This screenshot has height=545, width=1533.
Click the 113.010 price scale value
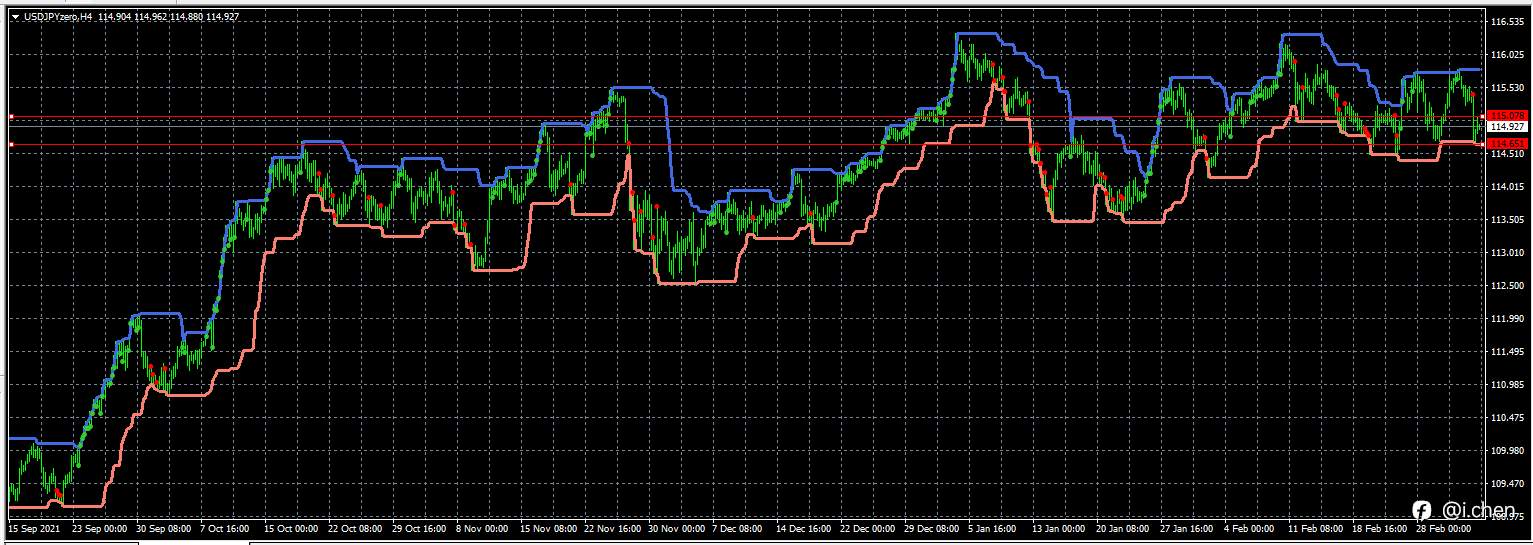1506,252
